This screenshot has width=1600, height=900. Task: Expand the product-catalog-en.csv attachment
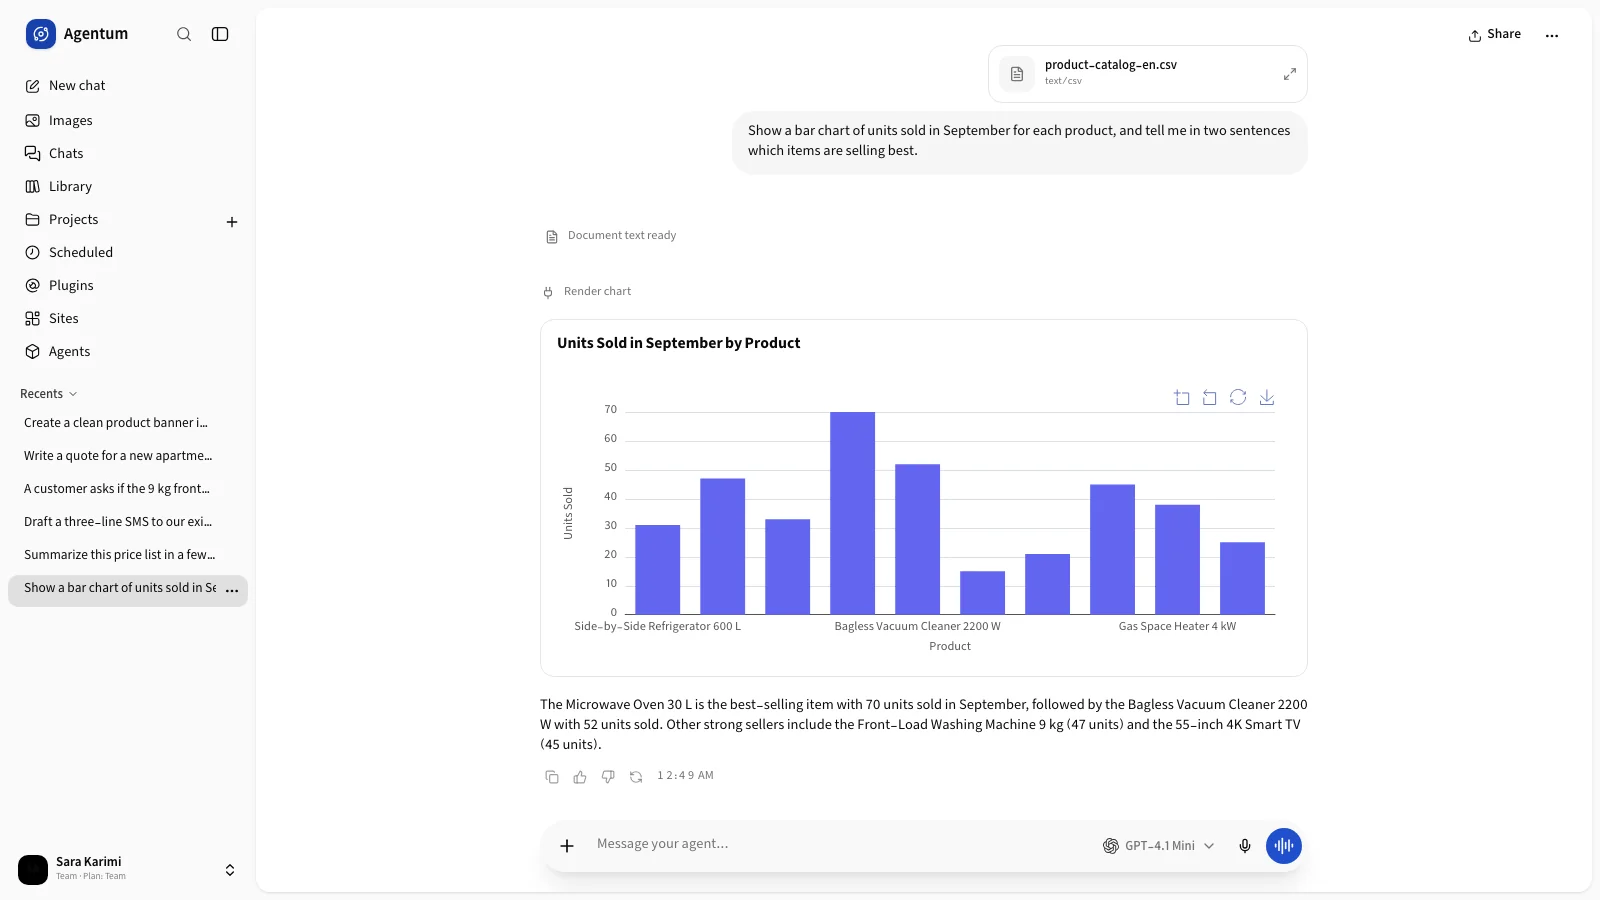(1290, 74)
